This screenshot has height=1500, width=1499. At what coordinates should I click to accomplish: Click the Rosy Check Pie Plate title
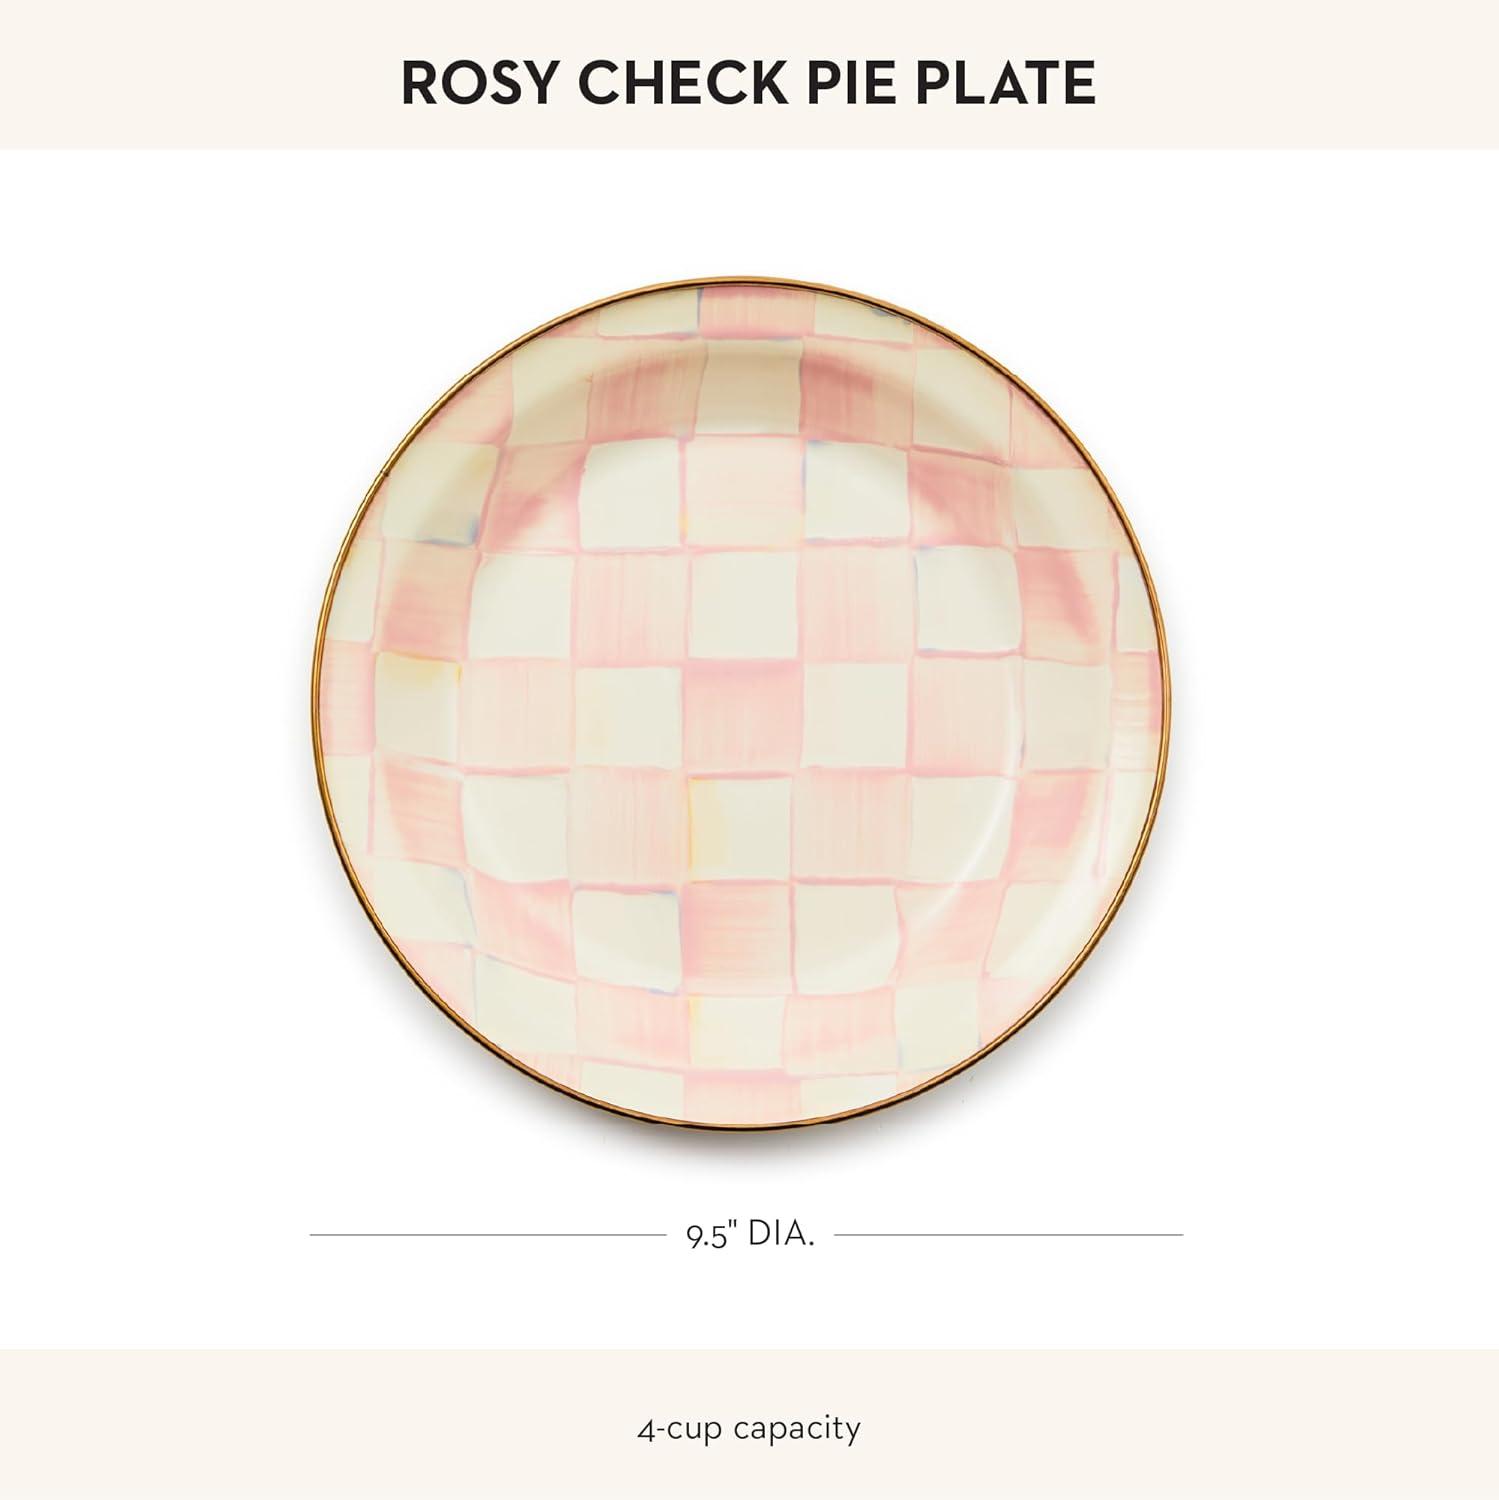tap(748, 83)
